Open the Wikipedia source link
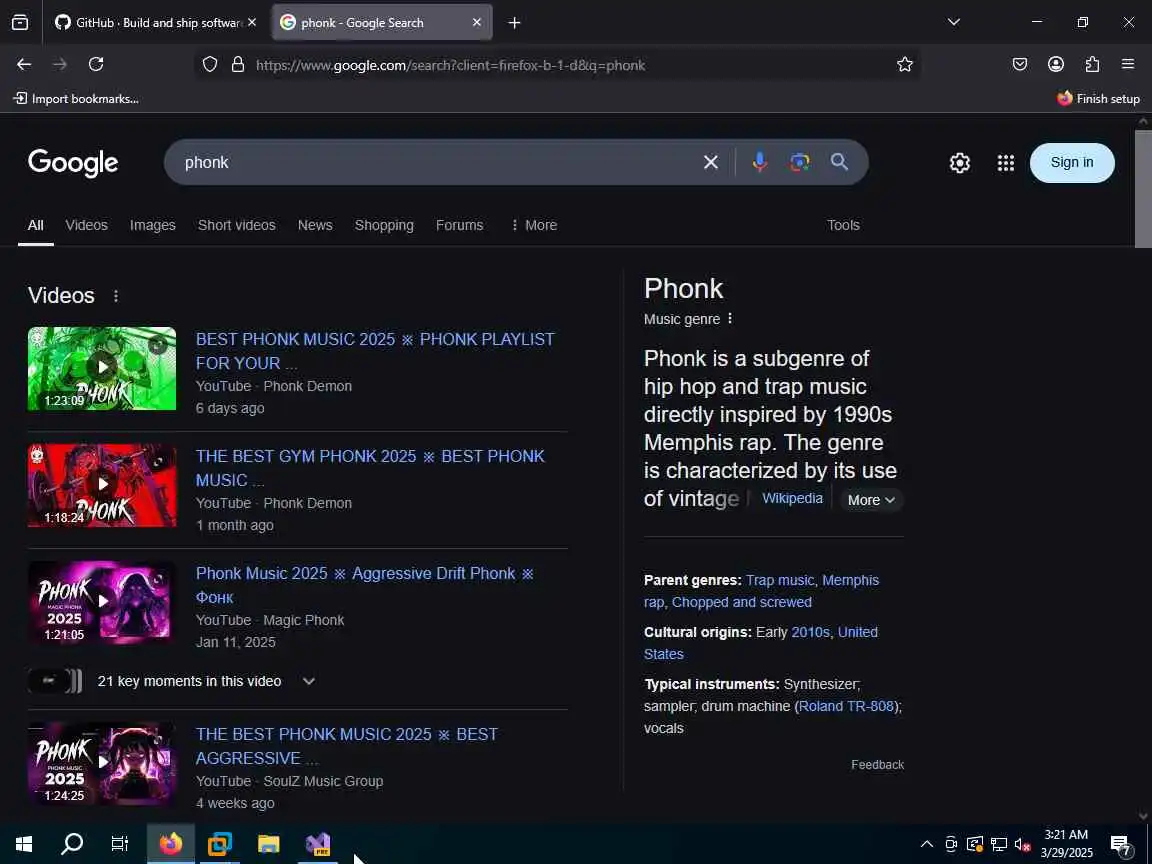 792,498
